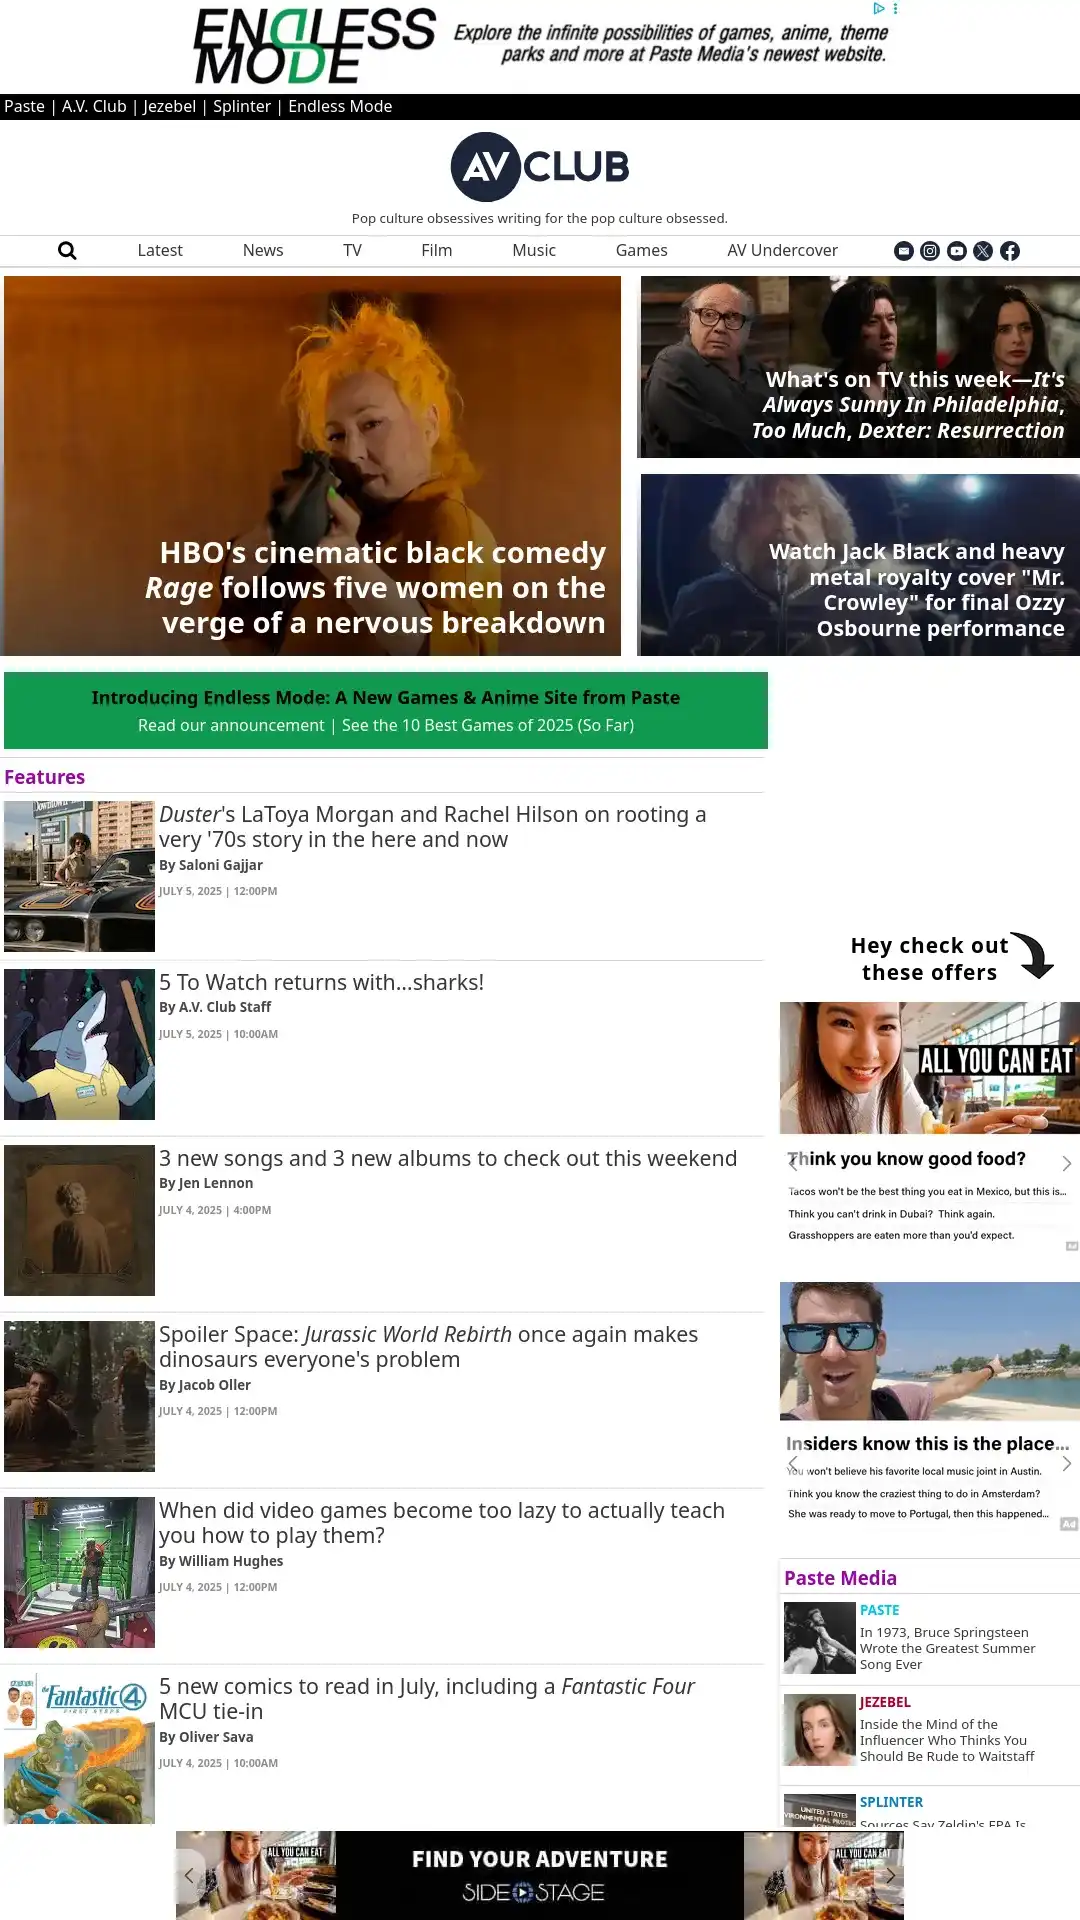Screen dimensions: 1080x1920
Task: Click the 'ALL YOU CAN EAT' food ad image
Action: (930, 1068)
